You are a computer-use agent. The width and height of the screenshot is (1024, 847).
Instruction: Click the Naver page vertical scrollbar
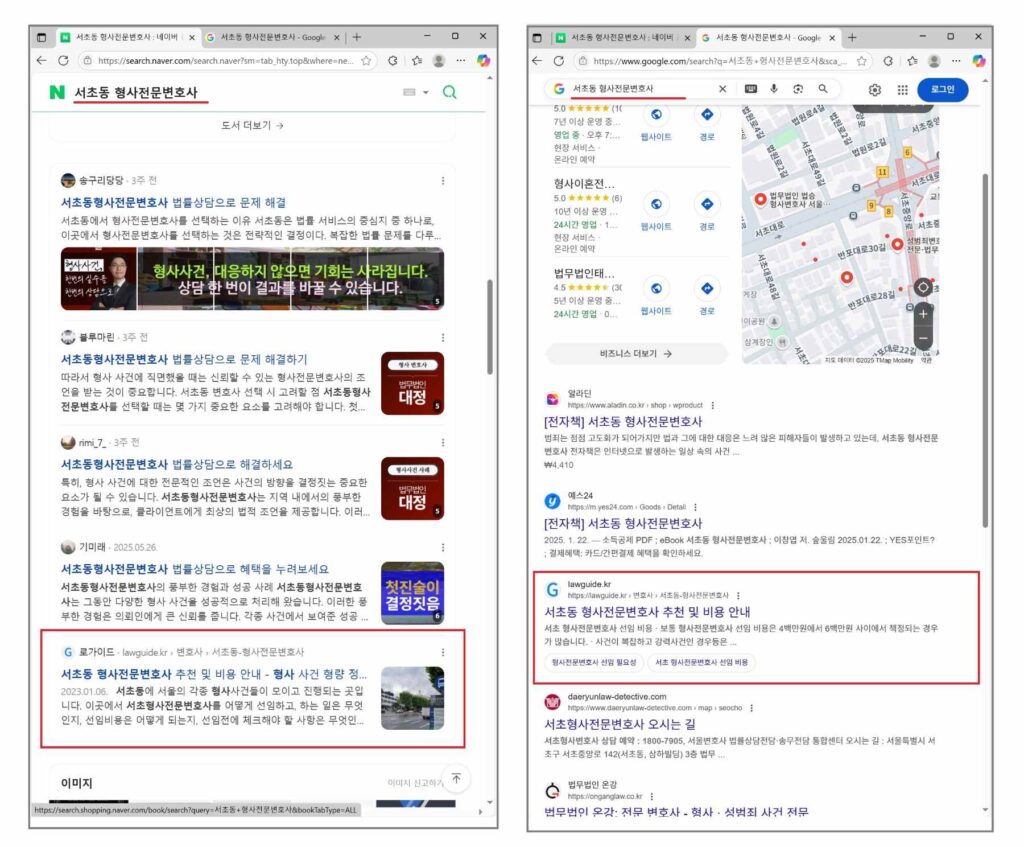pos(490,327)
